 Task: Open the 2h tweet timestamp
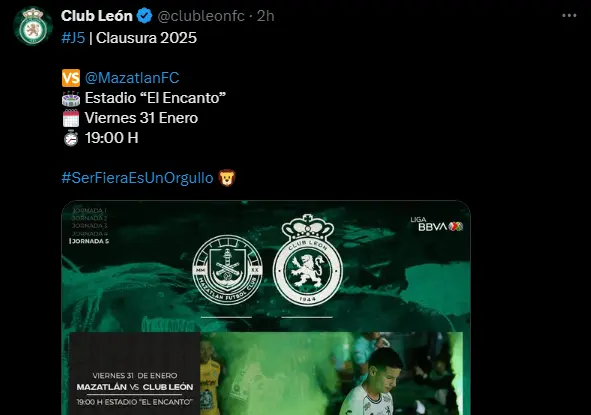[266, 16]
